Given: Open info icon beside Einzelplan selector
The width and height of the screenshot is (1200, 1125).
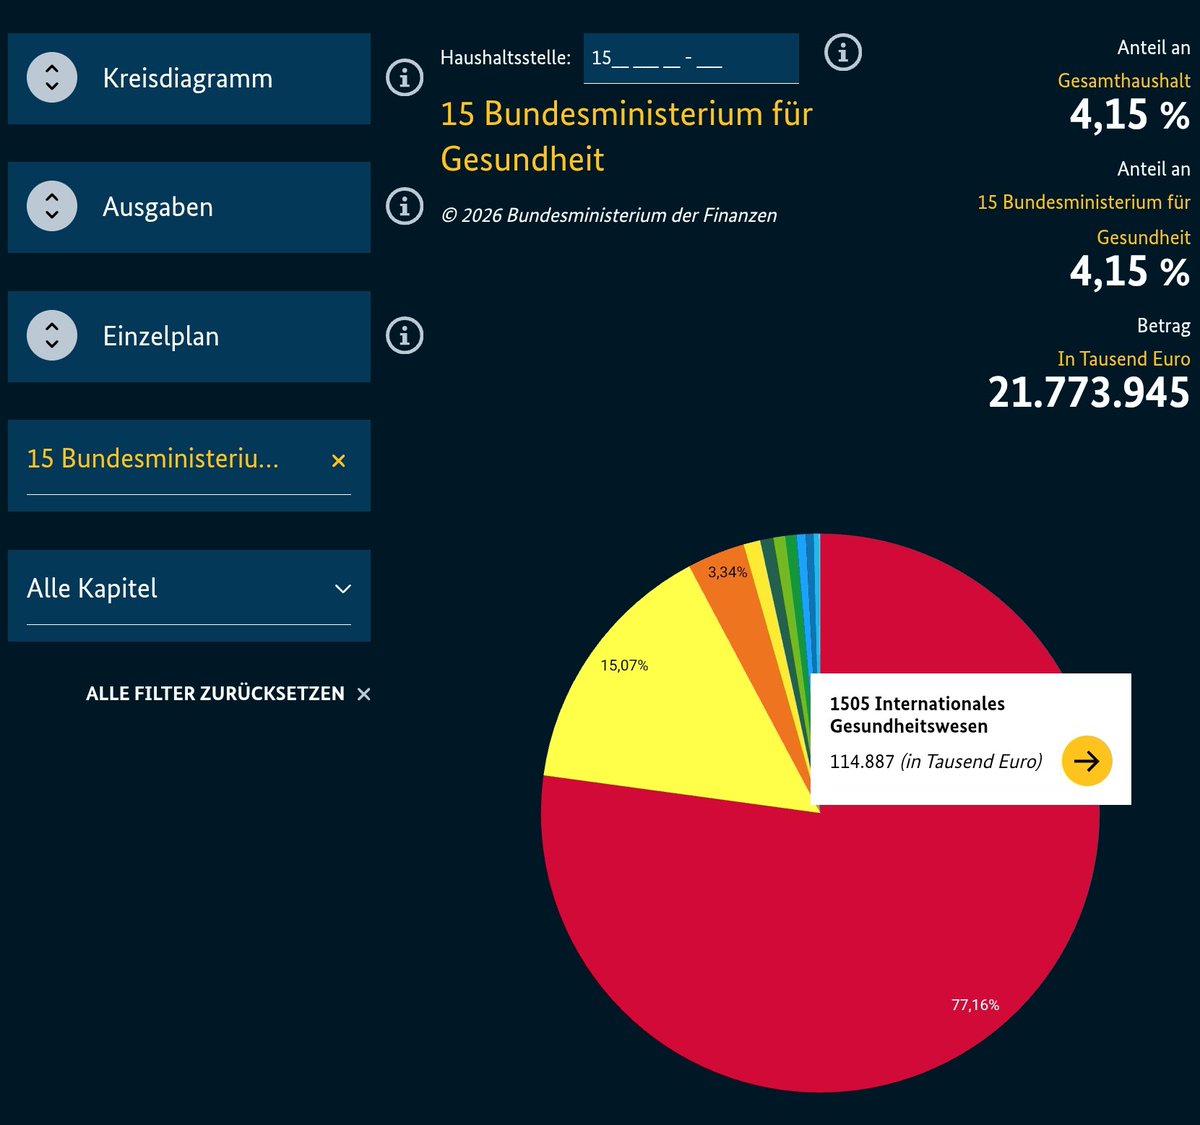Looking at the screenshot, I should [x=405, y=335].
